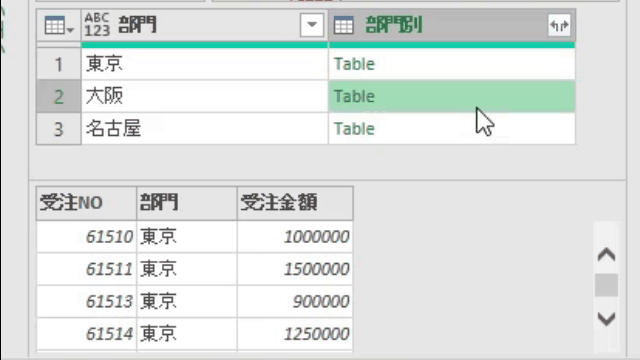Click the 名古屋 cell in the 部門 column
The width and height of the screenshot is (640, 360).
point(204,129)
